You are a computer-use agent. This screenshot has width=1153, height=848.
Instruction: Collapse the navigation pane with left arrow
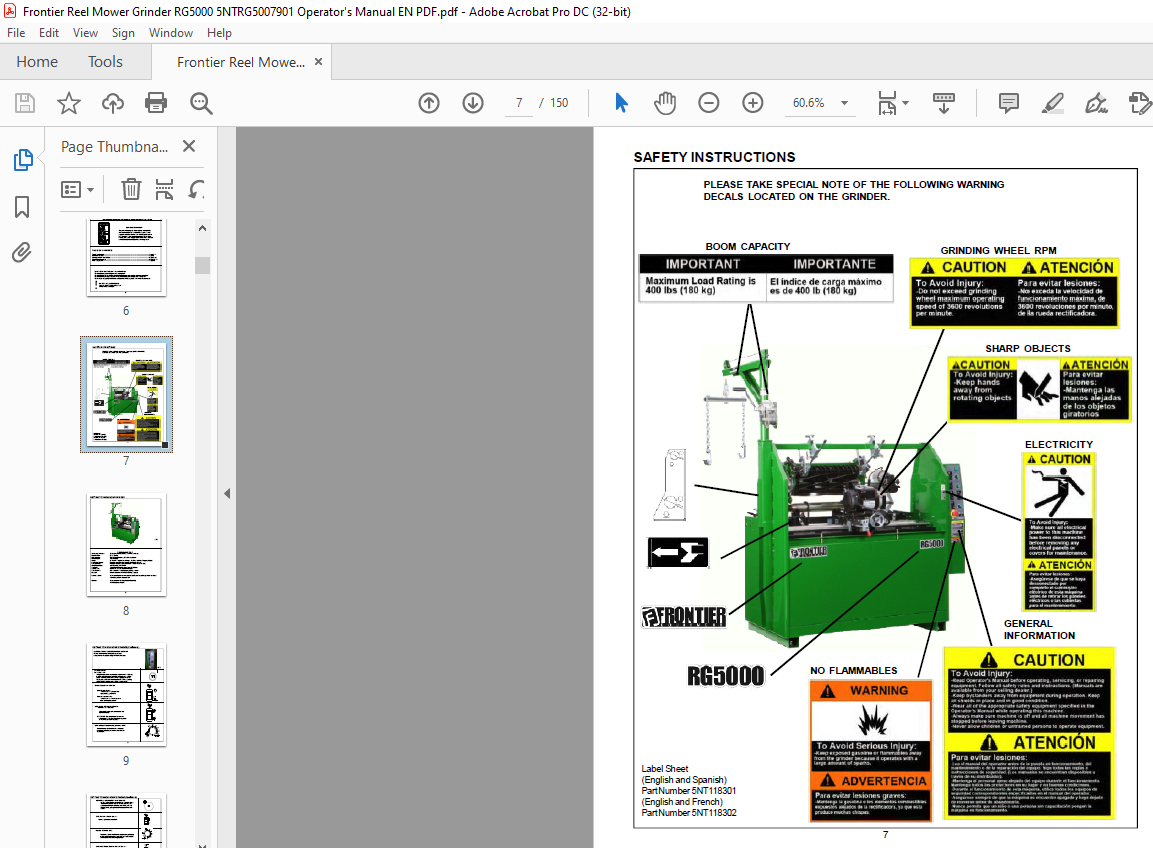click(x=227, y=494)
